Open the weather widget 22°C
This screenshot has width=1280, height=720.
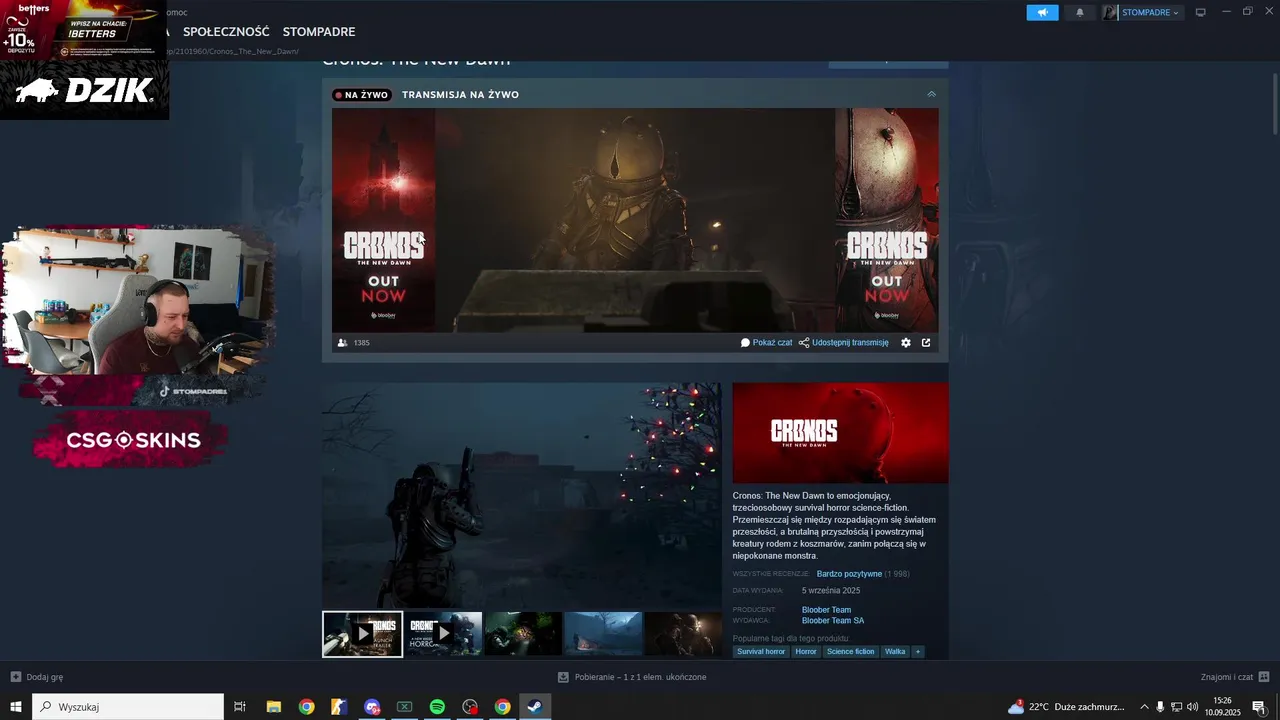tap(1066, 707)
